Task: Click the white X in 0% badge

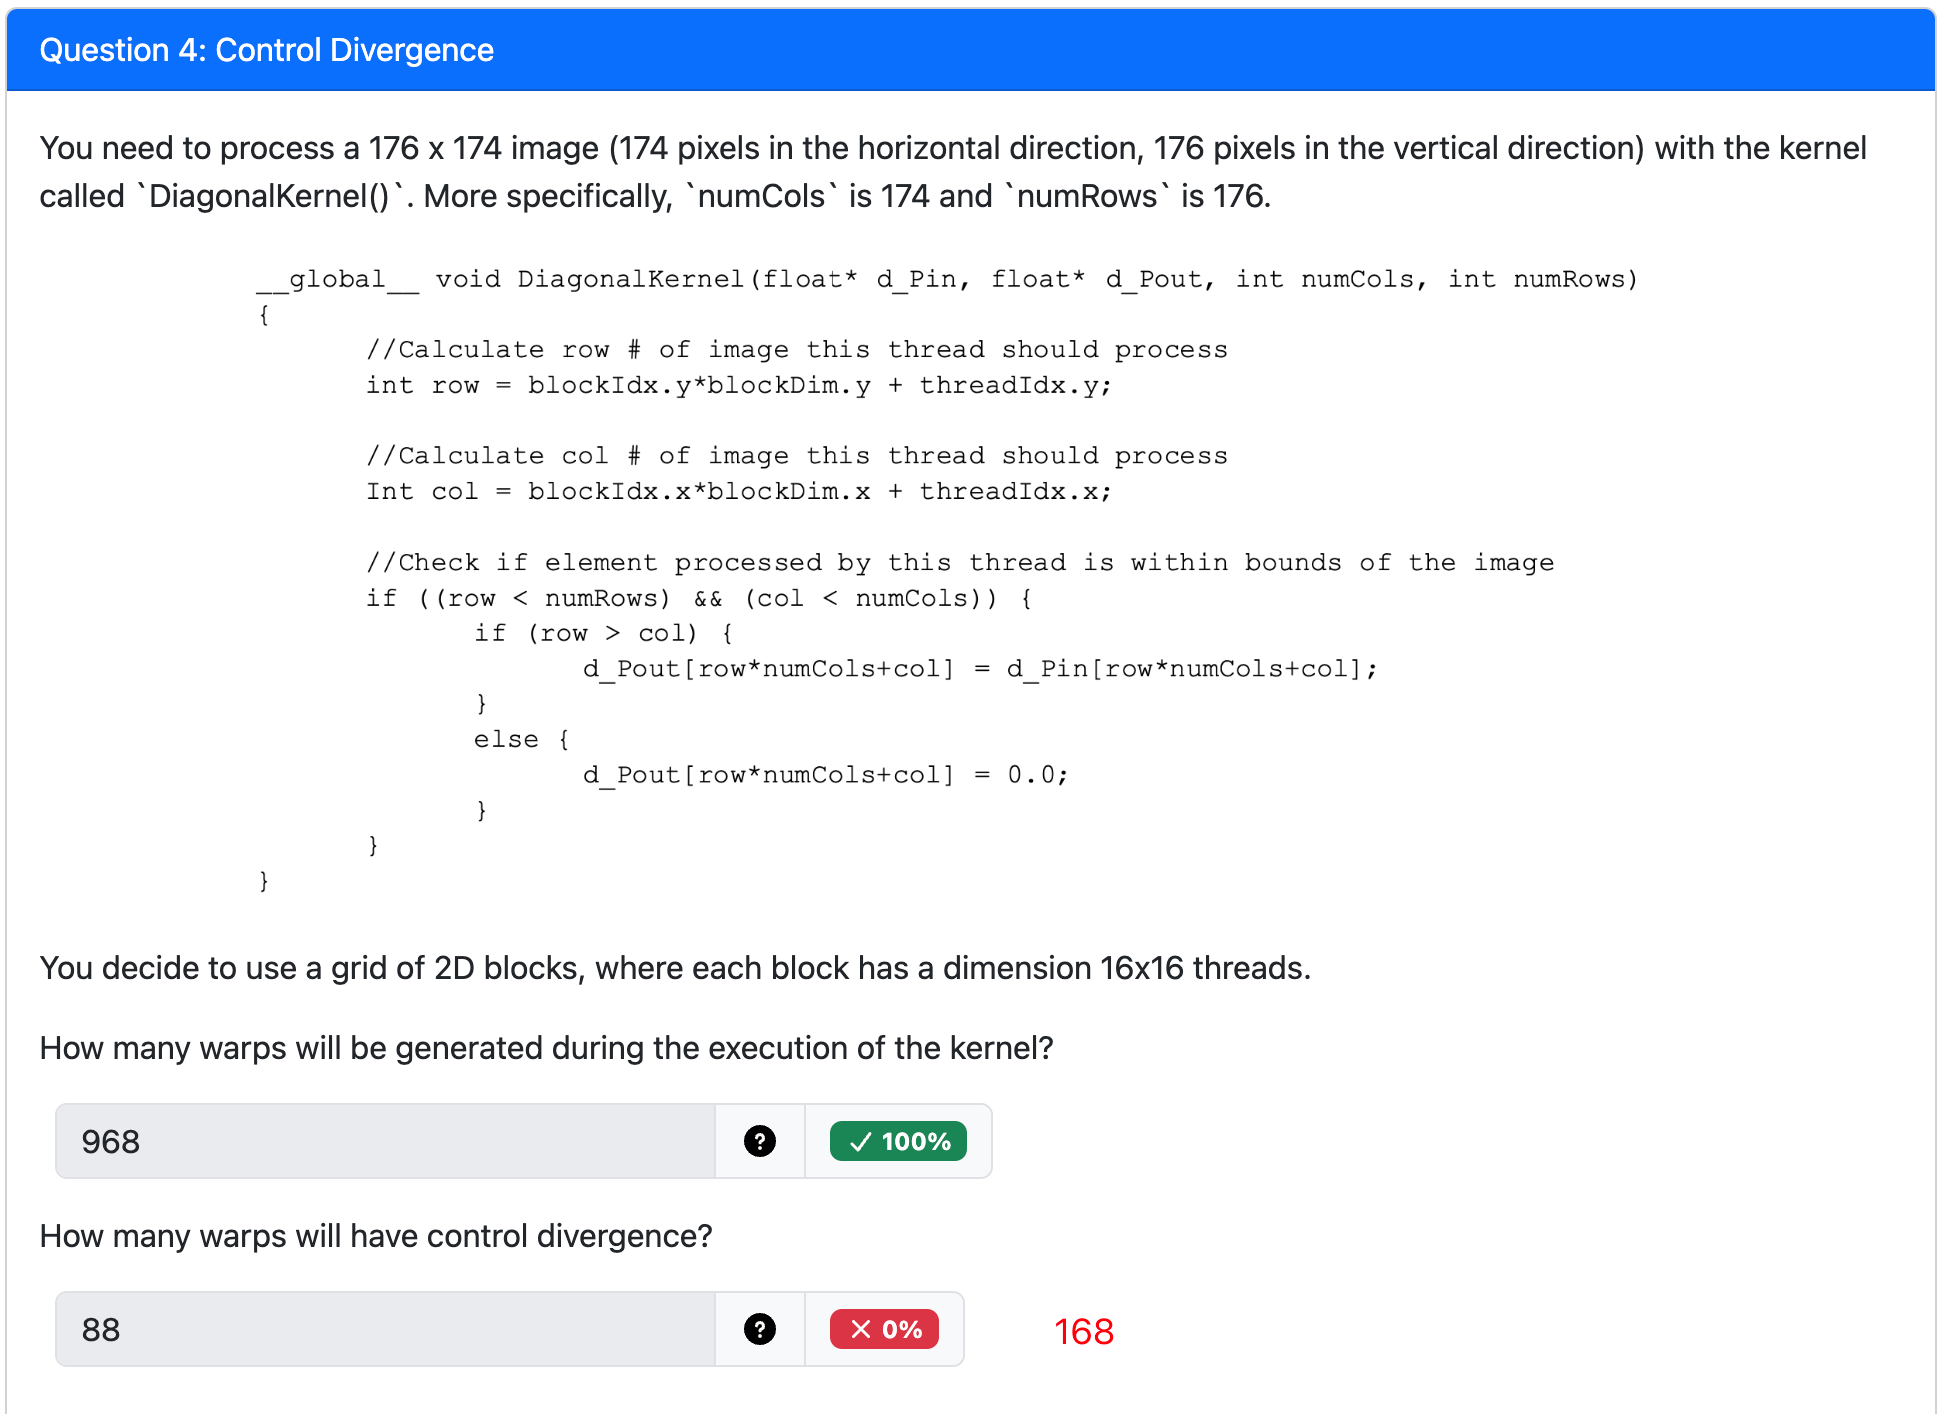Action: pyautogui.click(x=860, y=1329)
